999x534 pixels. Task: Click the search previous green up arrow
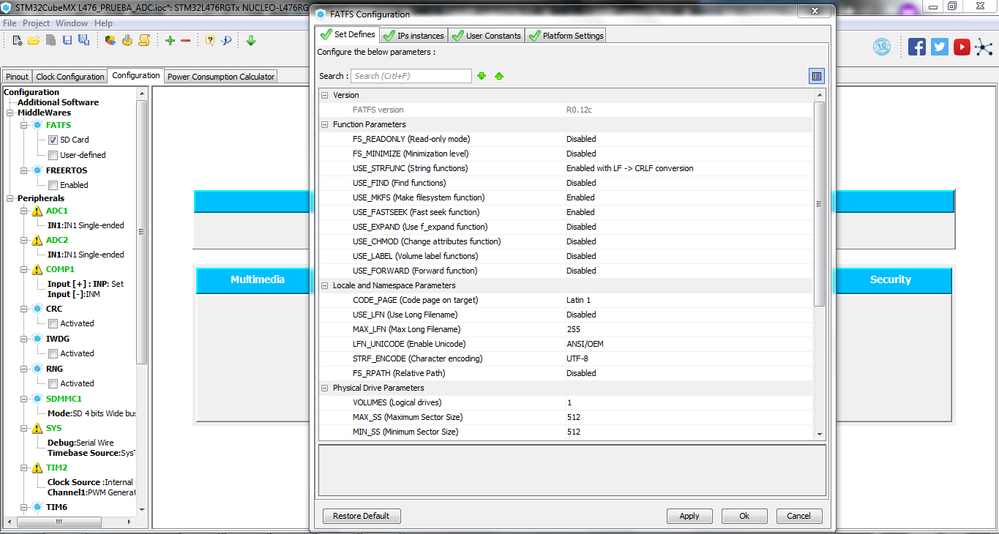(x=499, y=76)
